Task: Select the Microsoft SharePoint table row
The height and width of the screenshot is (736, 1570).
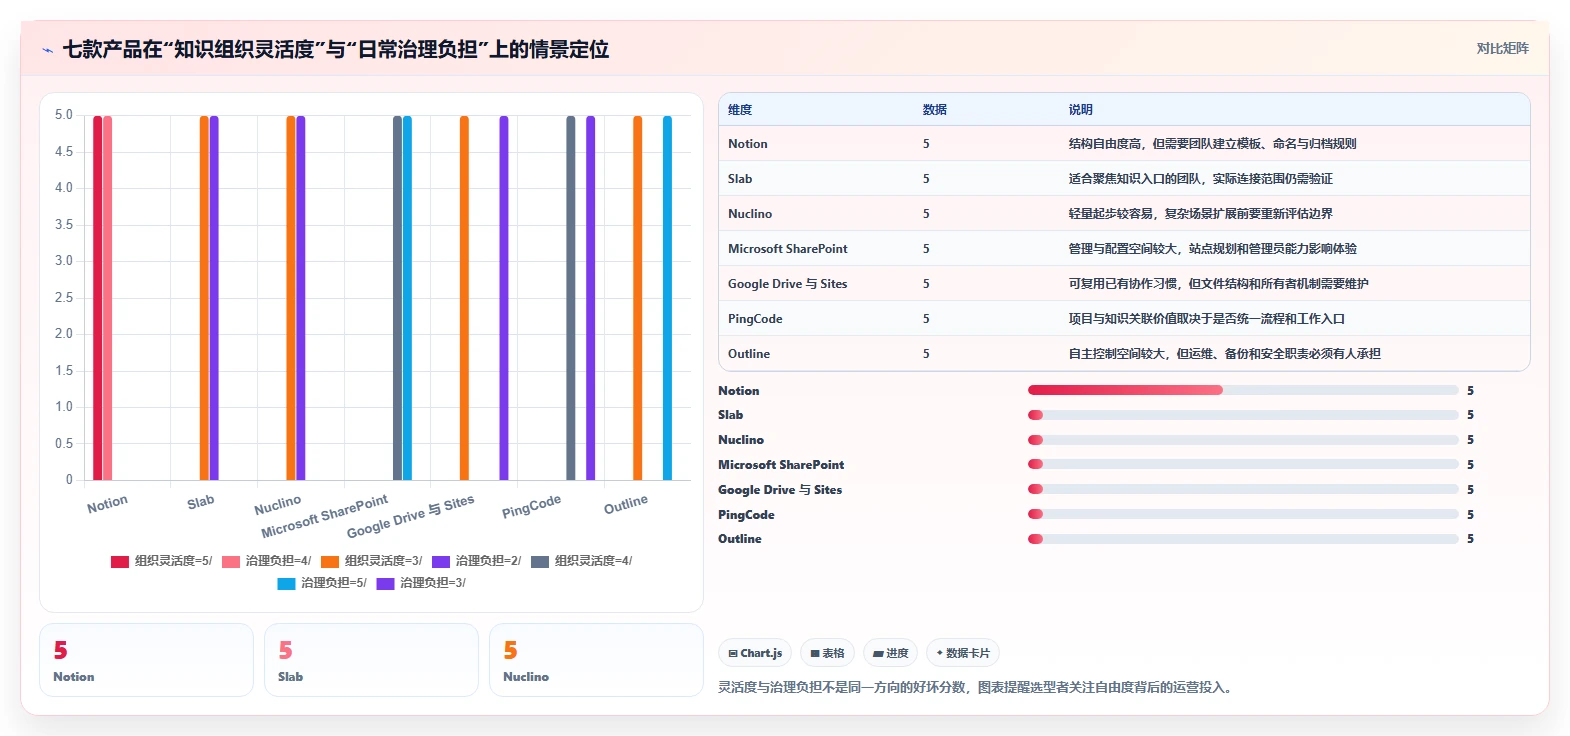Action: 1124,249
